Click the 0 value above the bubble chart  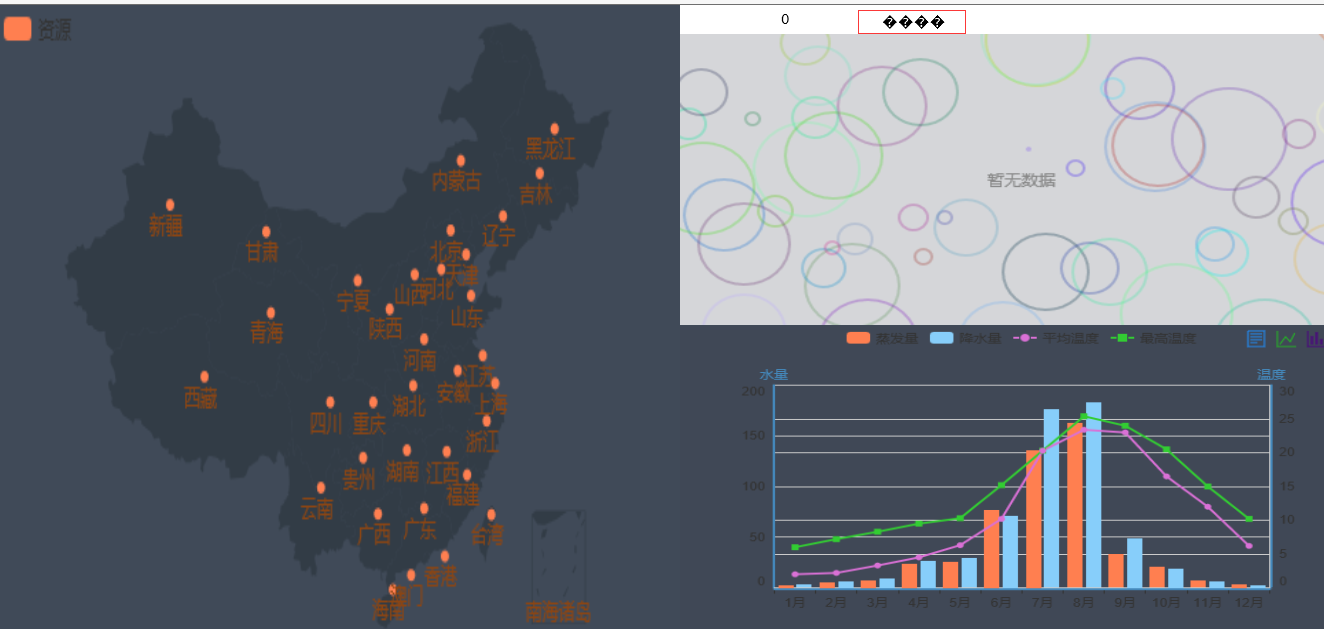(785, 19)
